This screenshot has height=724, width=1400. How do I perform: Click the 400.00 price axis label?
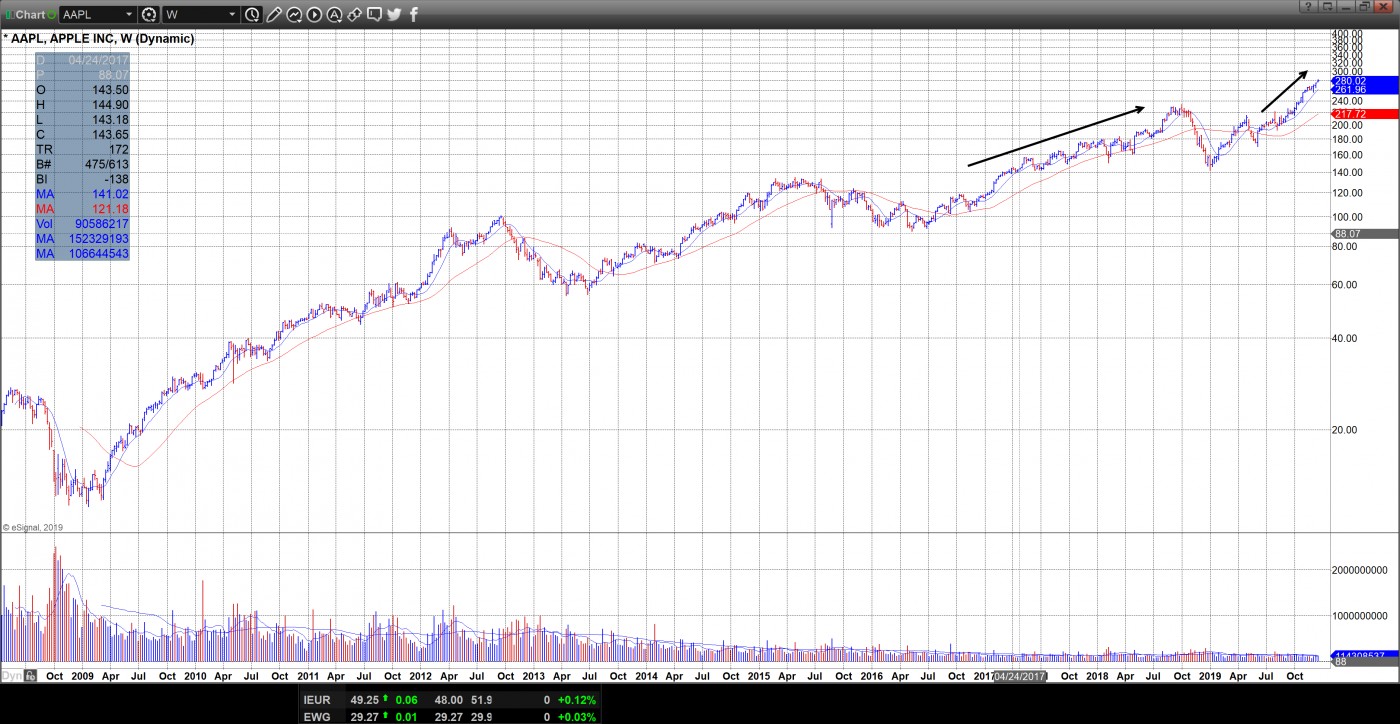point(1348,34)
